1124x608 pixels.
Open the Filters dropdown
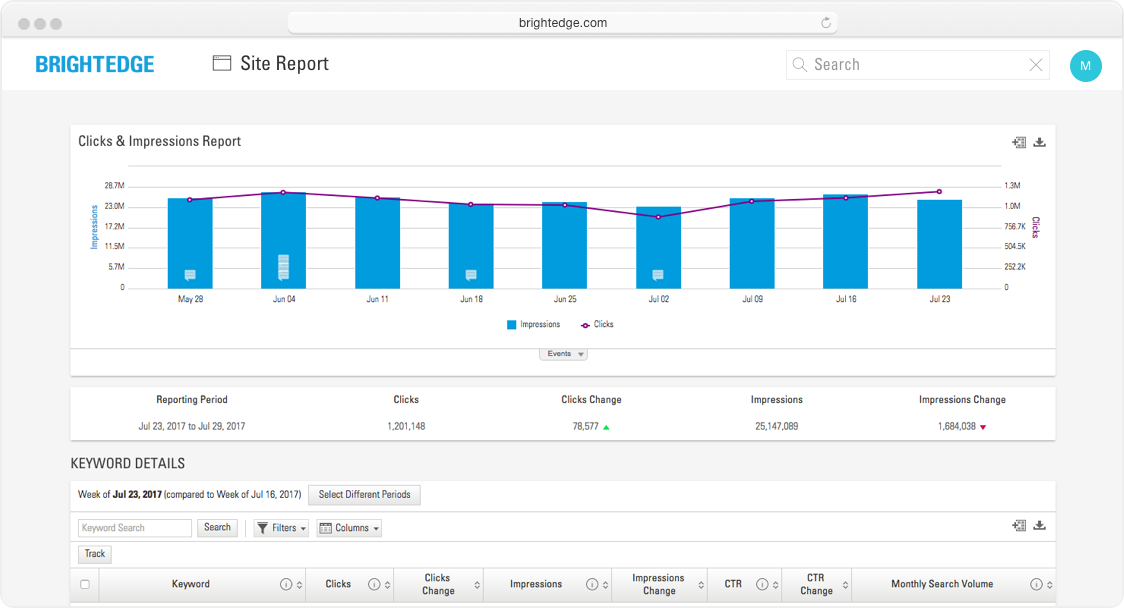tap(281, 528)
